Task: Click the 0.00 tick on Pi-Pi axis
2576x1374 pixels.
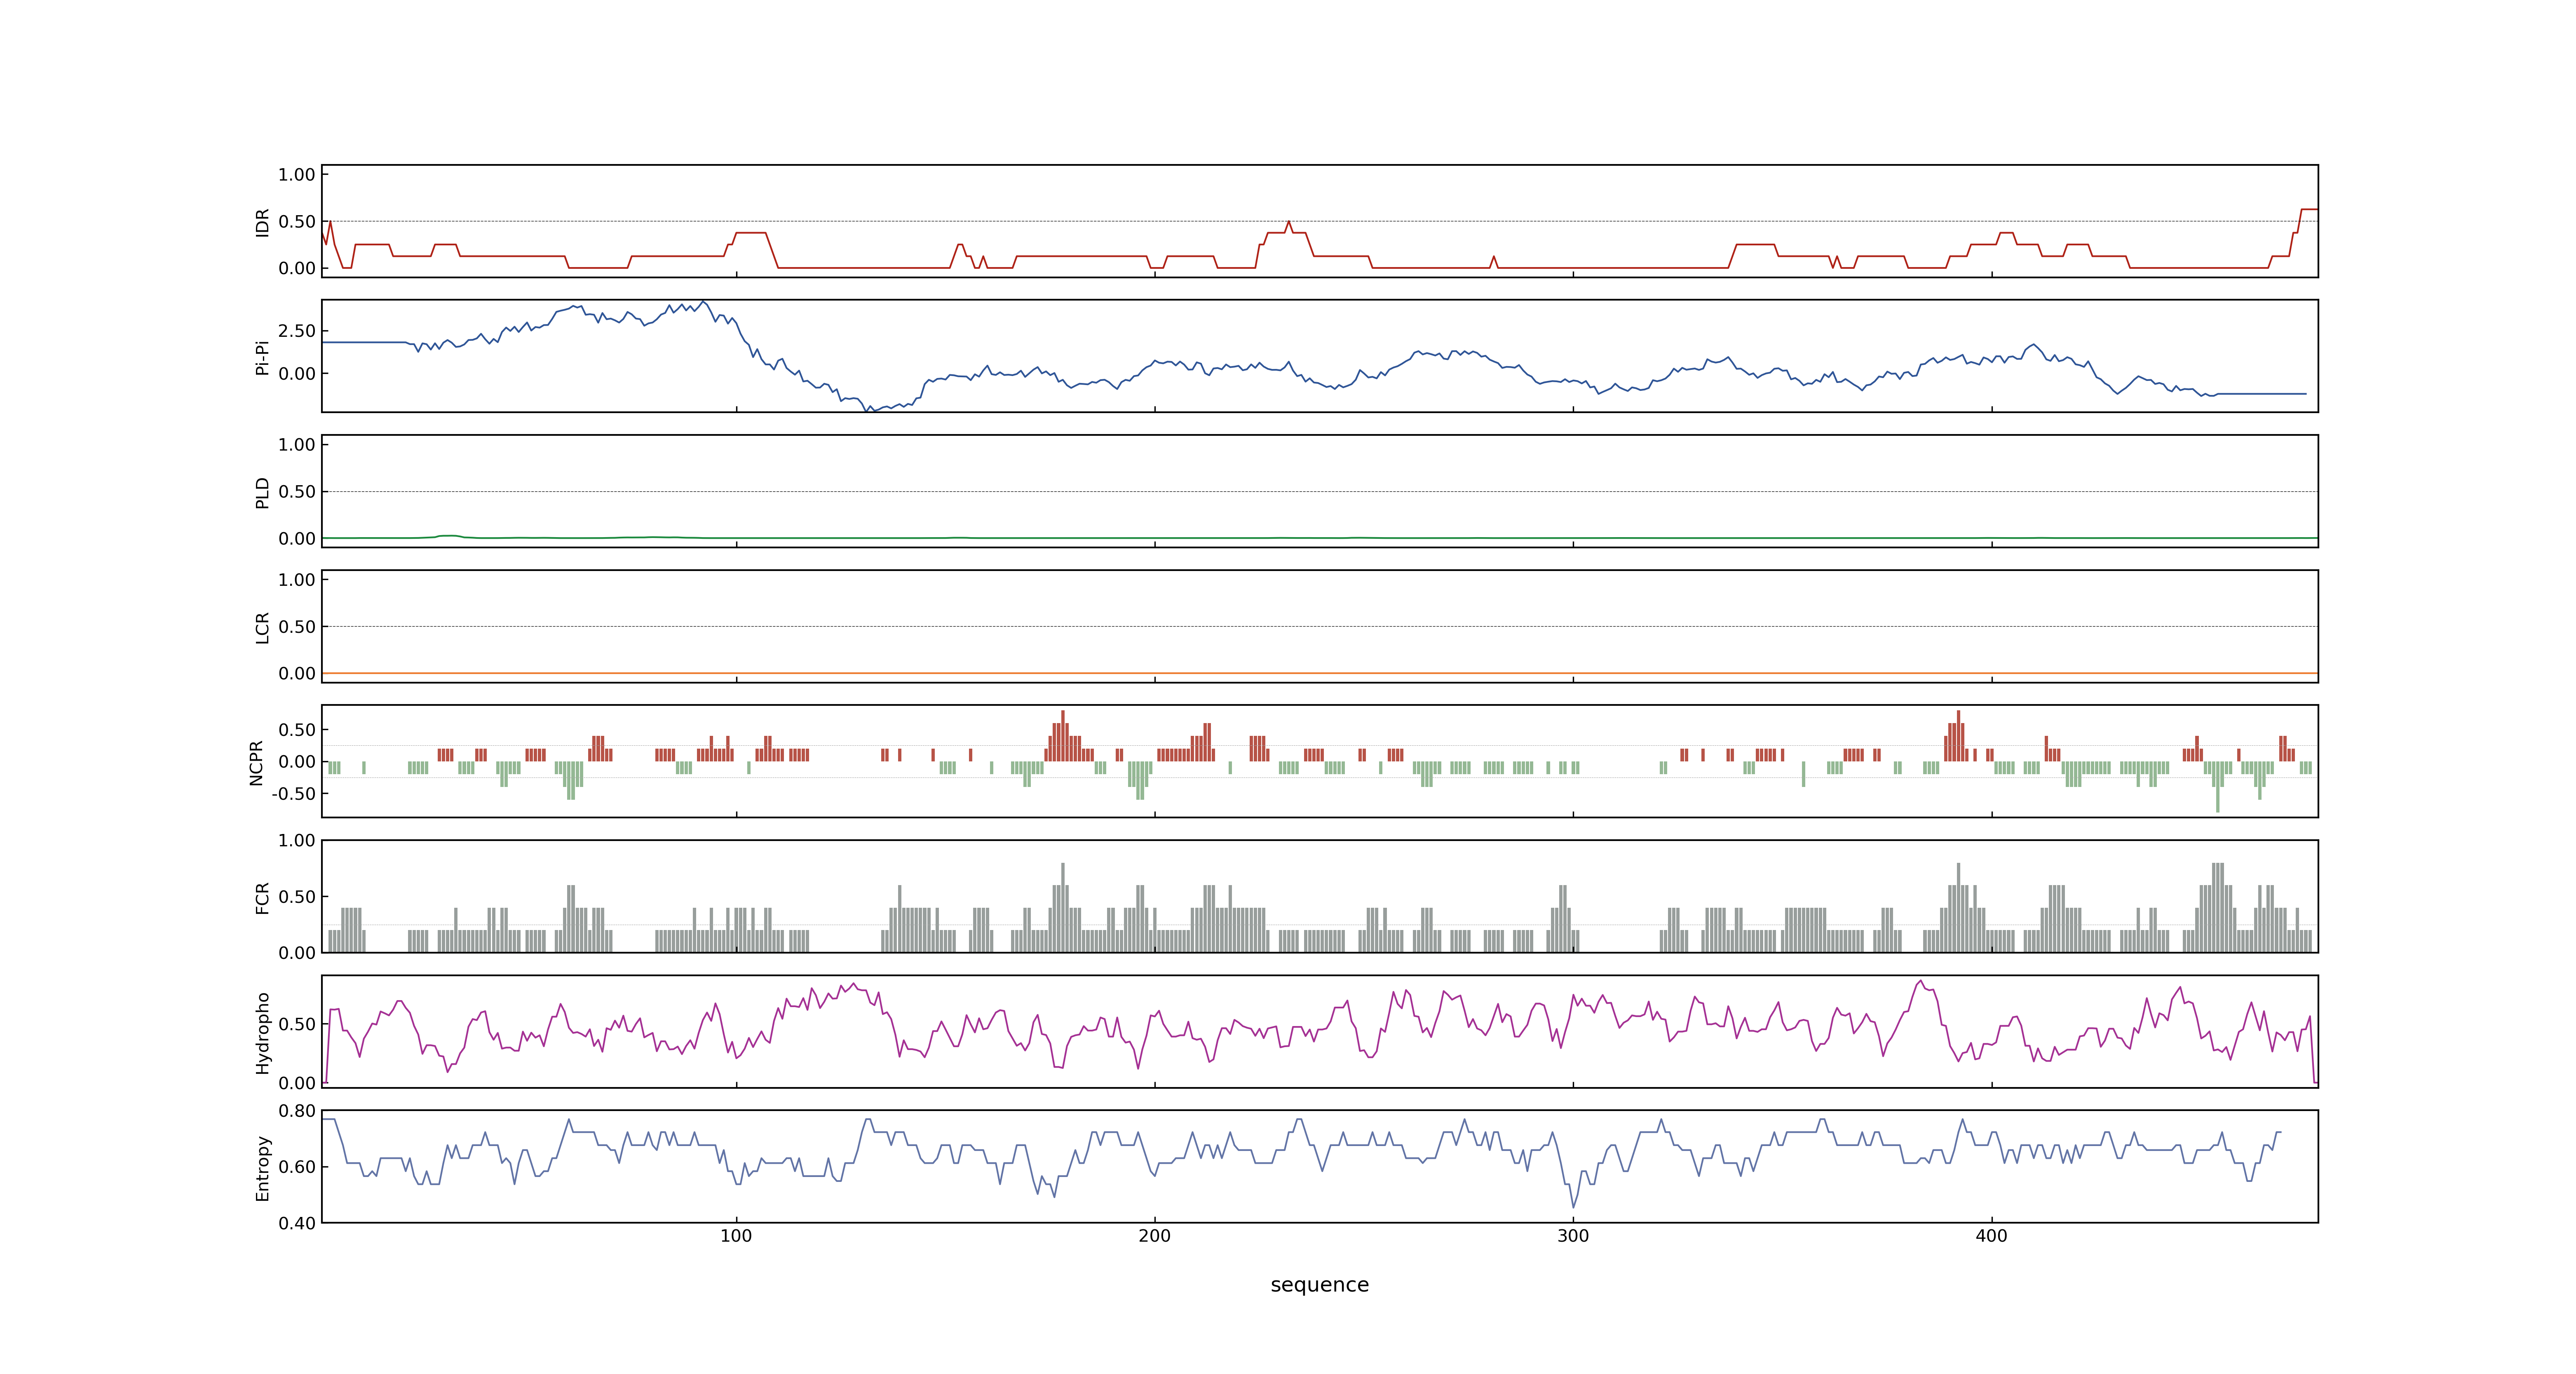Action: pyautogui.click(x=297, y=374)
